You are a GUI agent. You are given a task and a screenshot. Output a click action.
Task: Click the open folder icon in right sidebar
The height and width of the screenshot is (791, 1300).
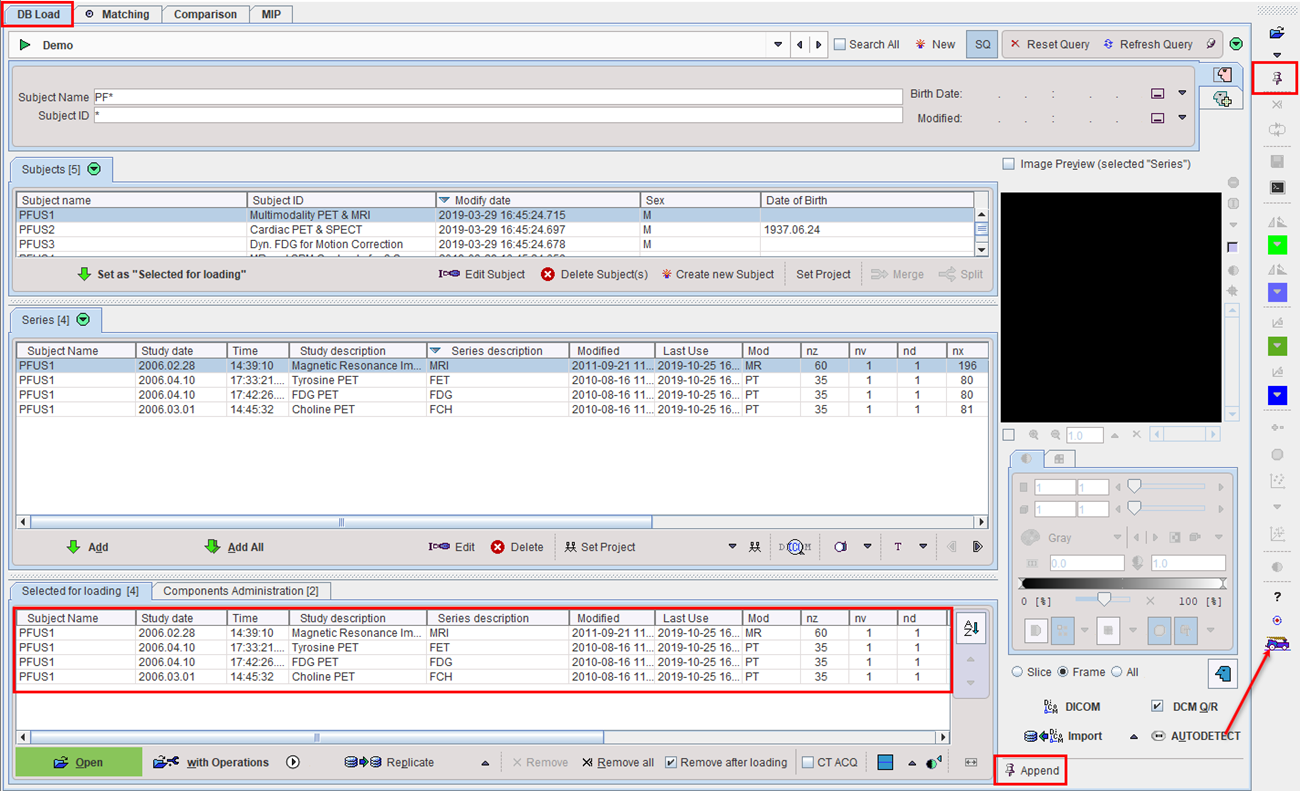[x=1276, y=33]
